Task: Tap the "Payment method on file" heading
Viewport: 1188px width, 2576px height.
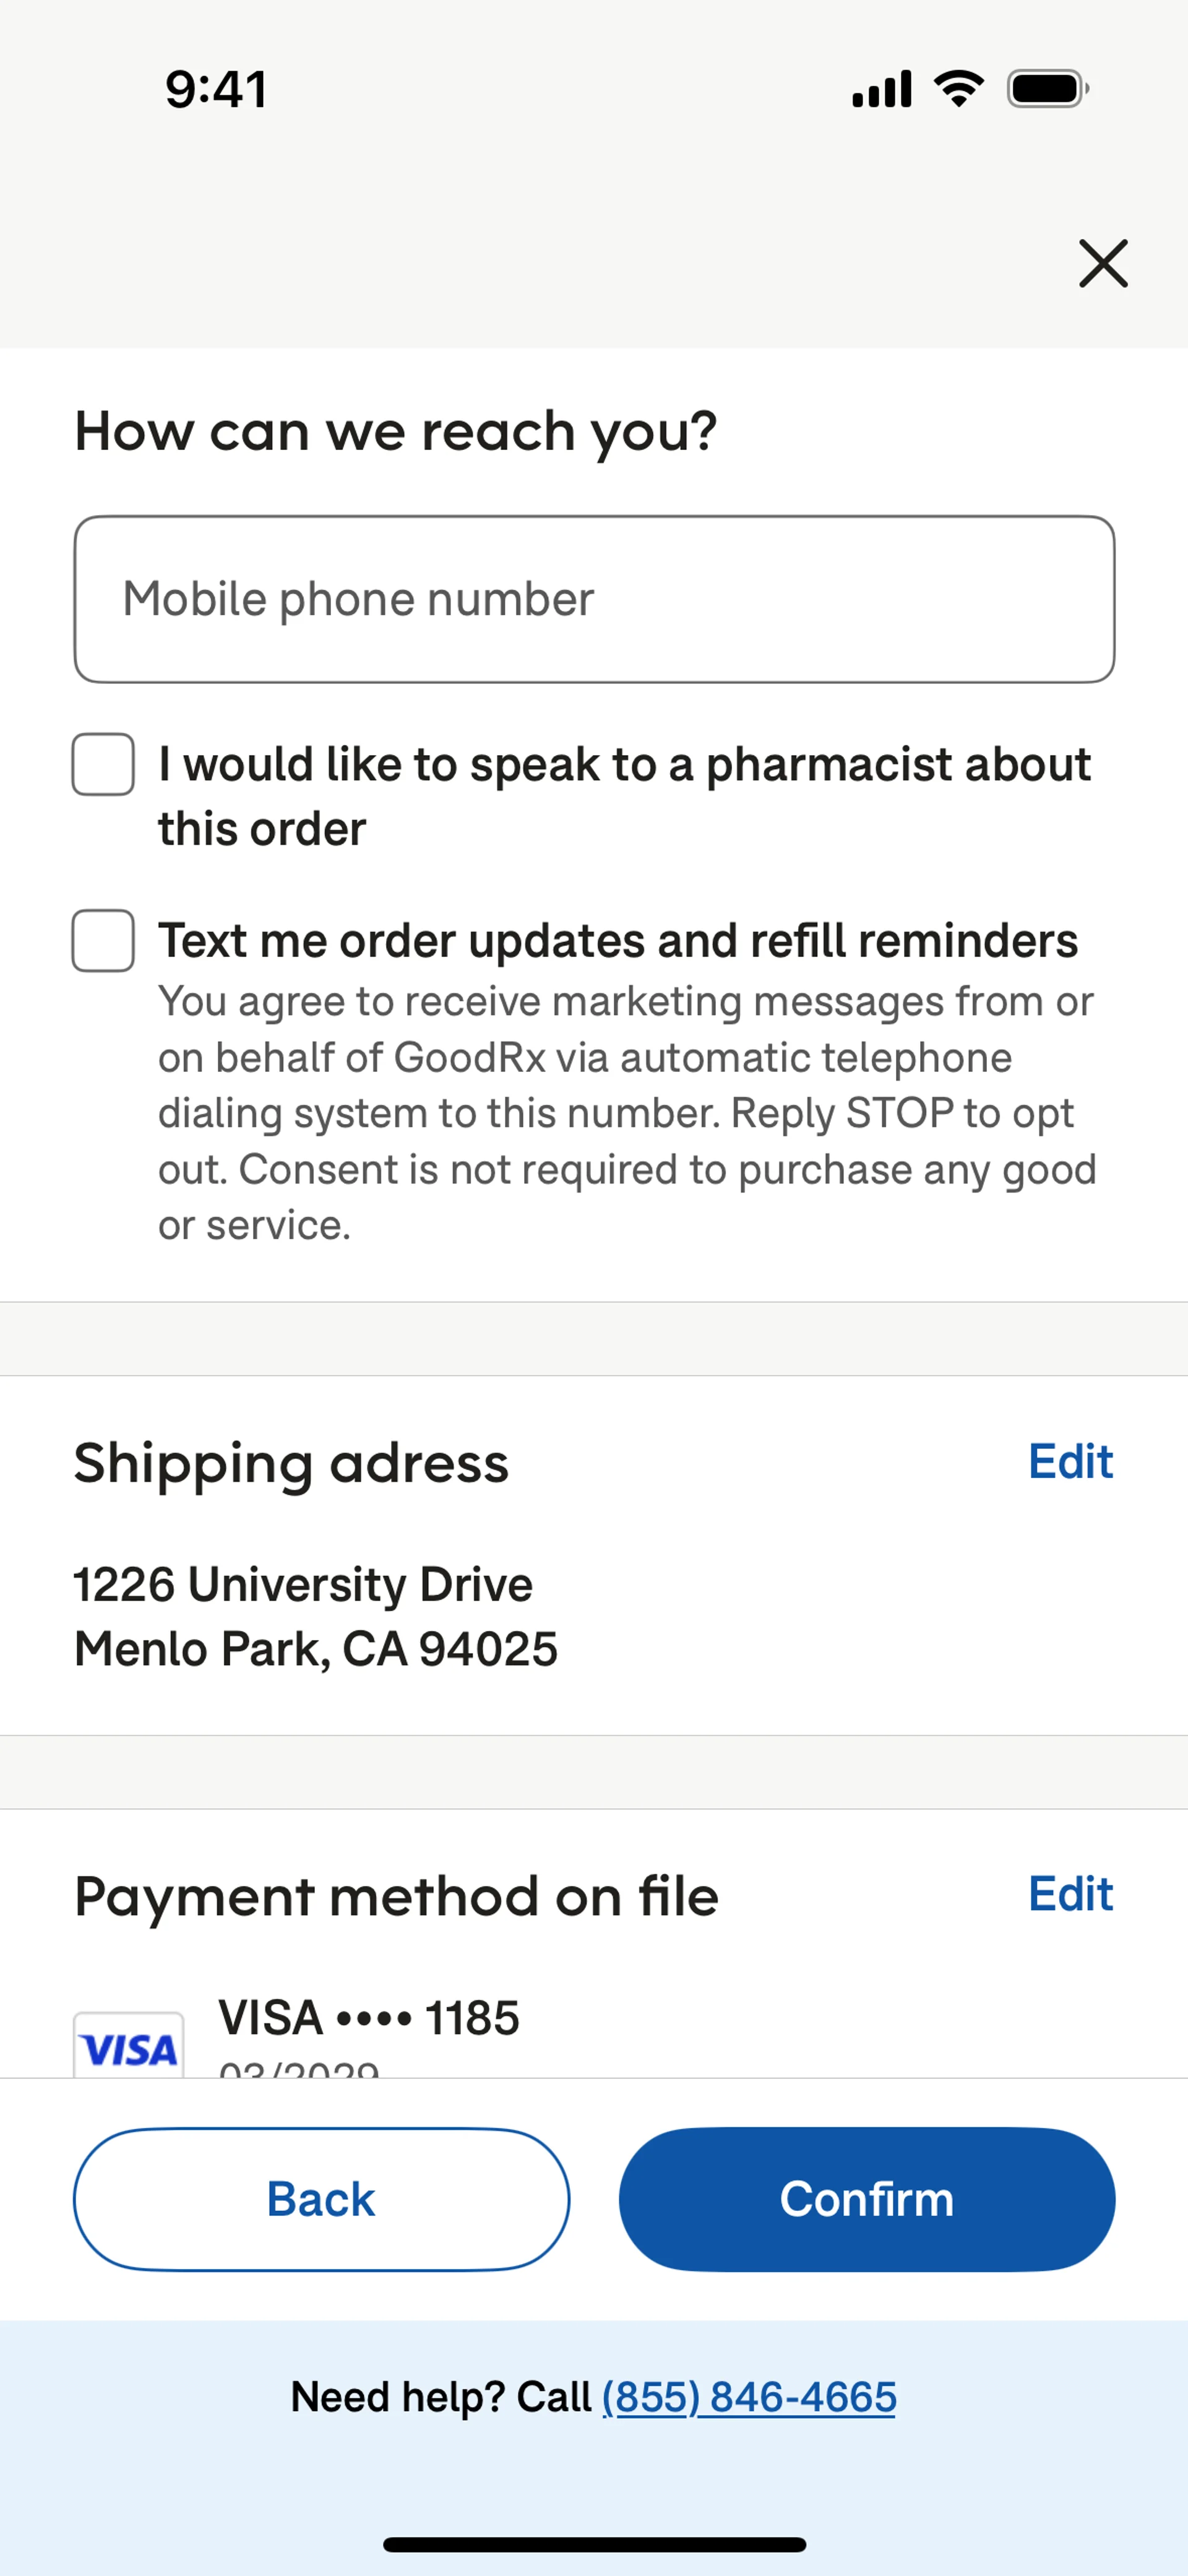Action: 396,1897
